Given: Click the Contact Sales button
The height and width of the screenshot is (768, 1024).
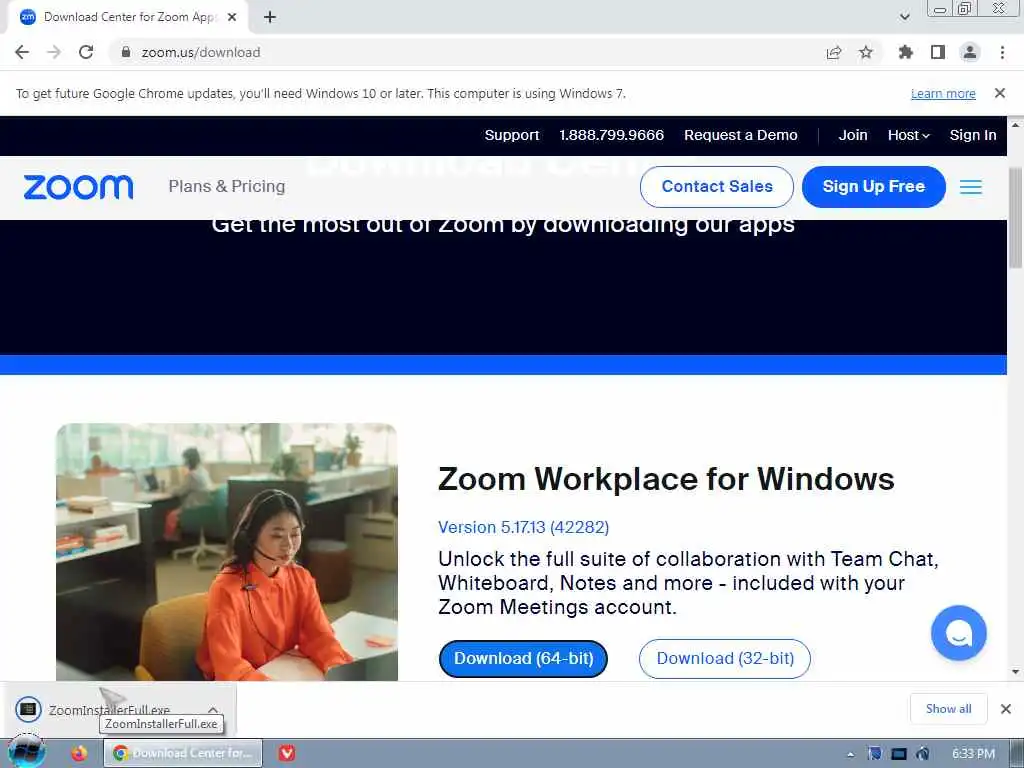Looking at the screenshot, I should click(x=717, y=187).
